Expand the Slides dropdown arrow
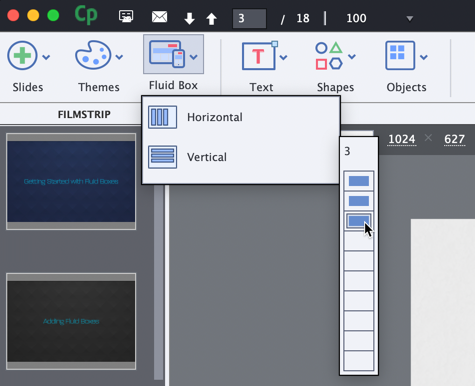This screenshot has height=386, width=475. click(x=46, y=57)
